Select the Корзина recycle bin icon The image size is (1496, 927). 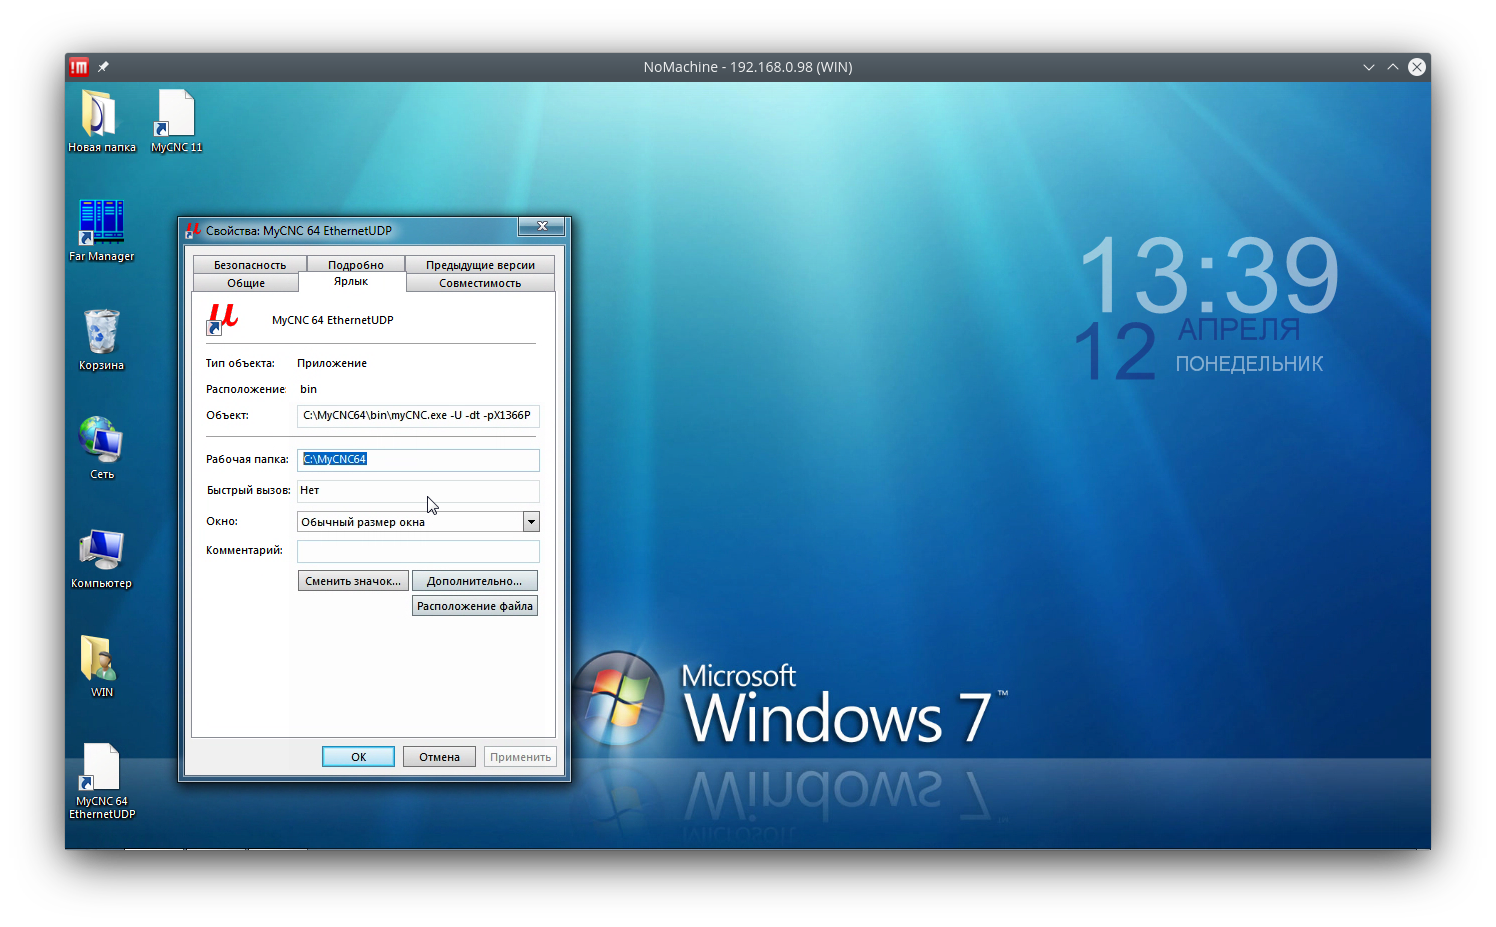pos(101,339)
